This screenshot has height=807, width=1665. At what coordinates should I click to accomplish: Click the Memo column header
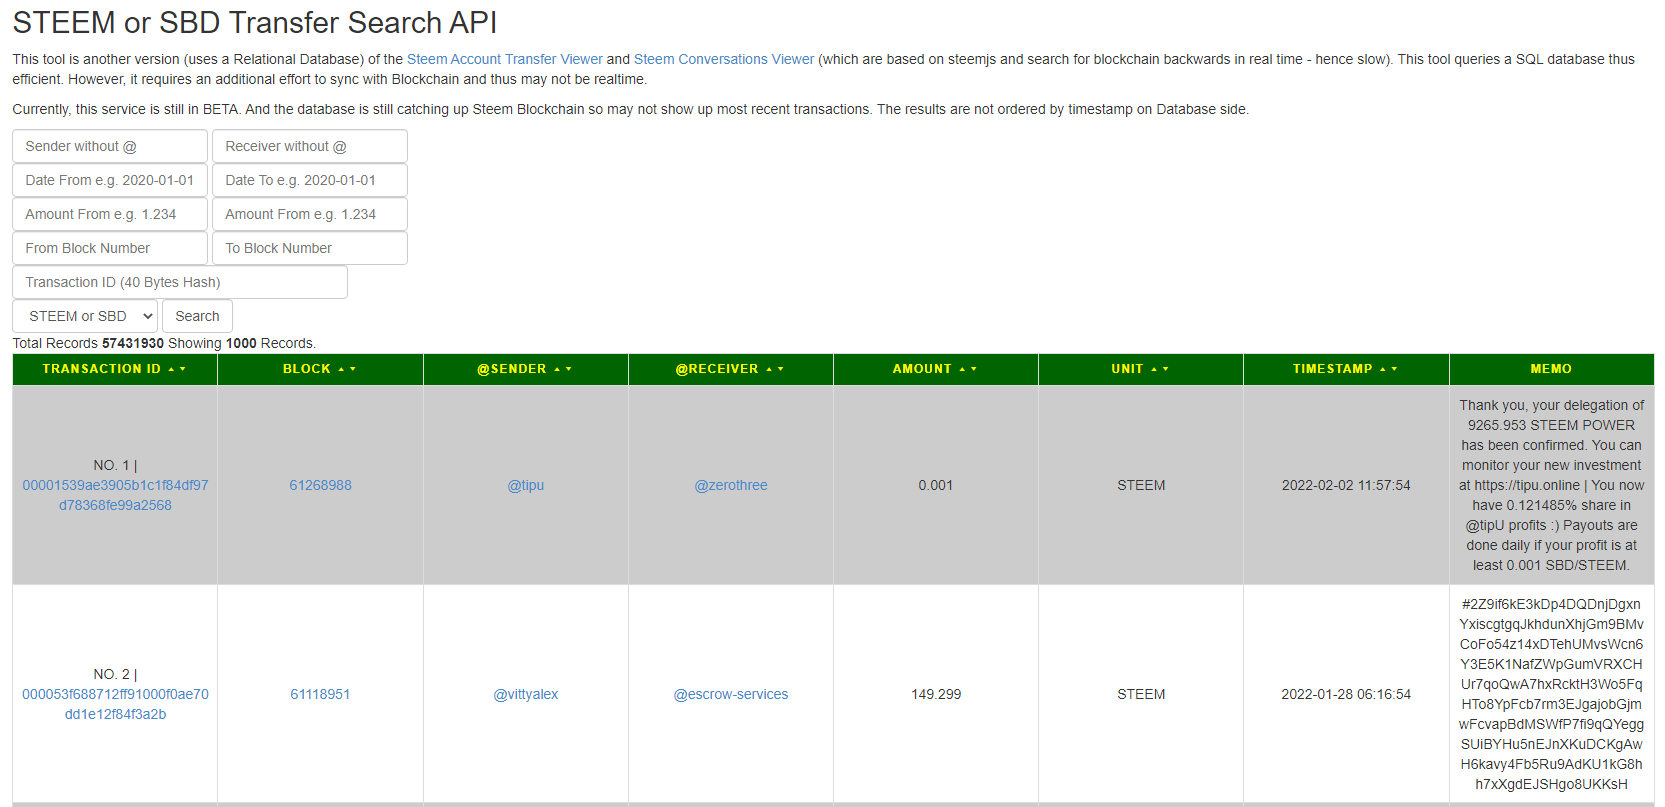1551,369
